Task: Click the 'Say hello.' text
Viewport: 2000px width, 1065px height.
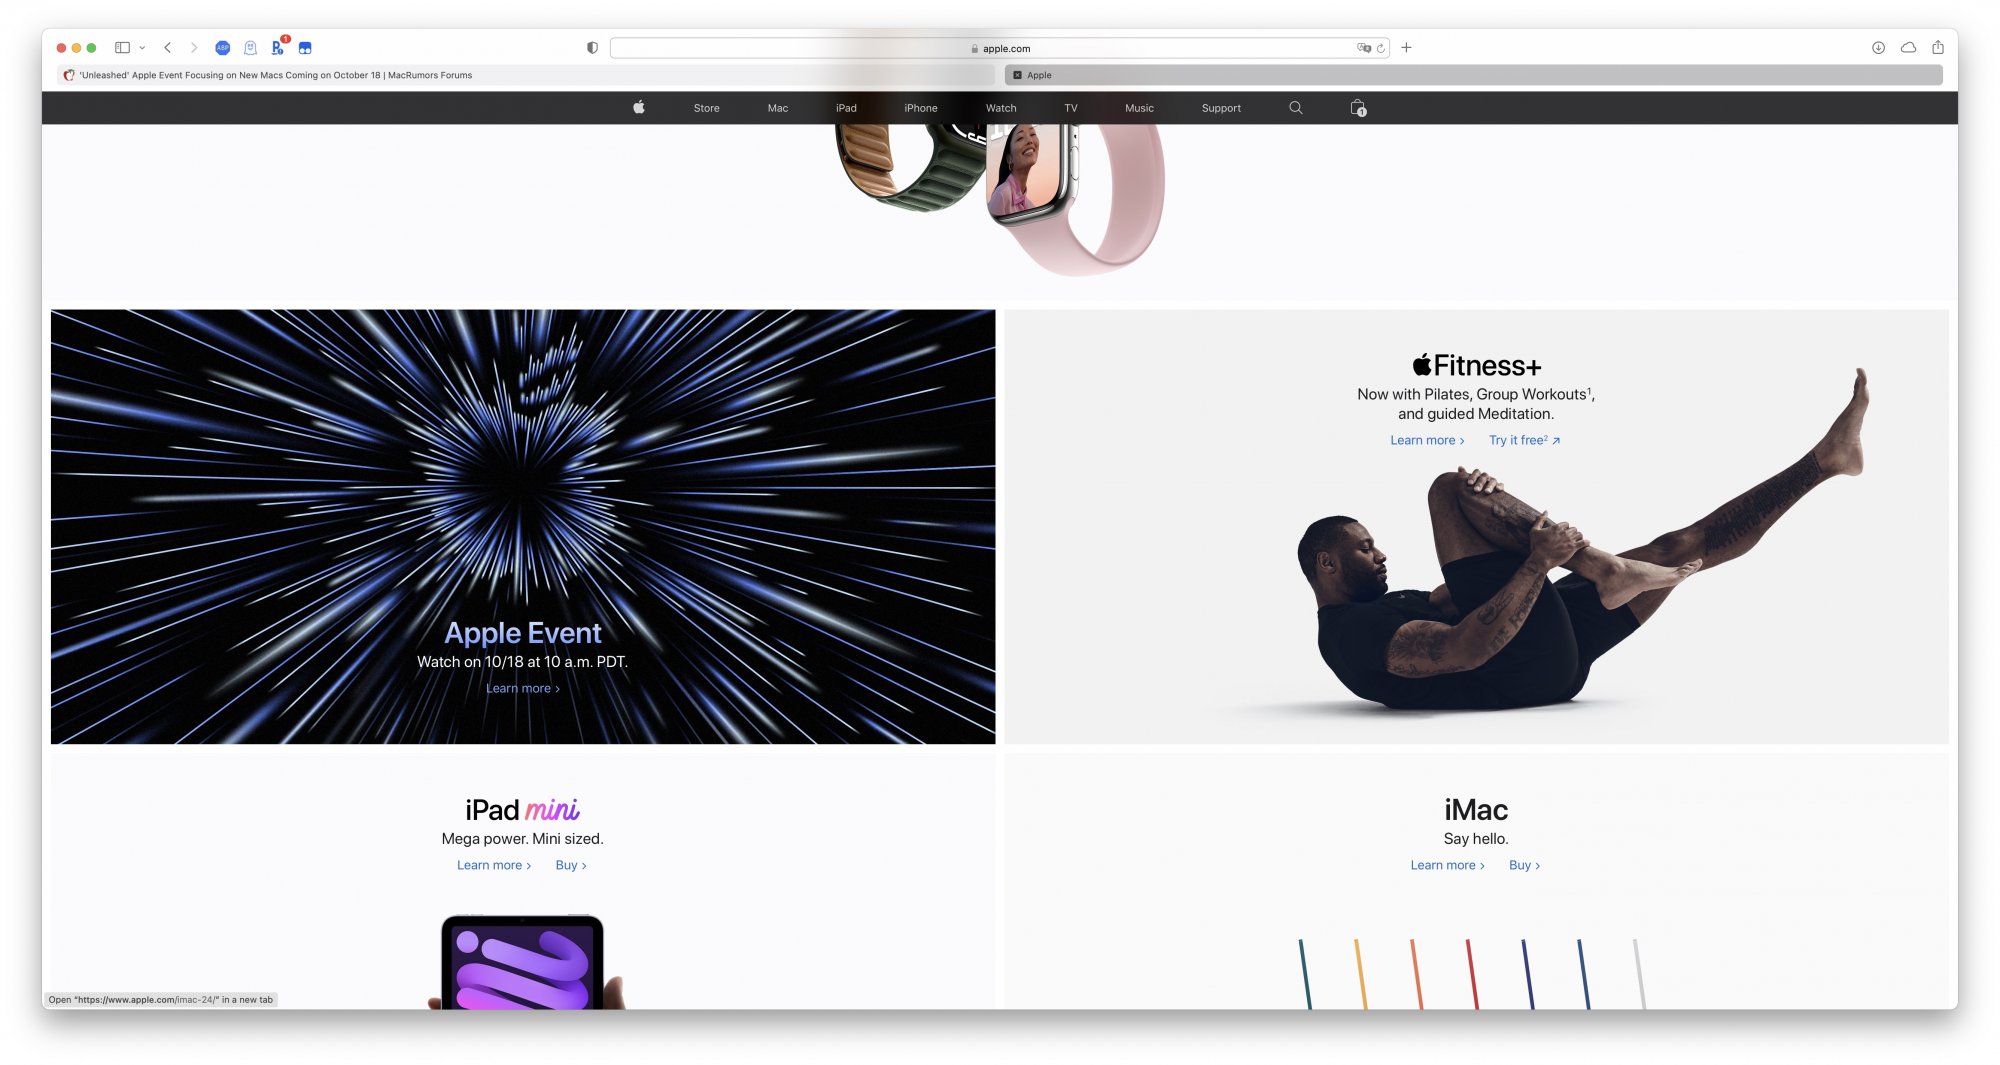Action: (1476, 838)
